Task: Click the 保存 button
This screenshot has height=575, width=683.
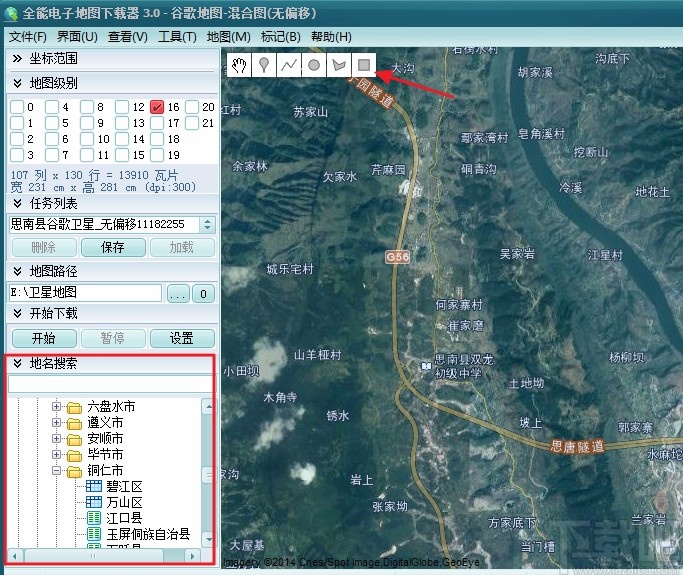Action: 113,247
